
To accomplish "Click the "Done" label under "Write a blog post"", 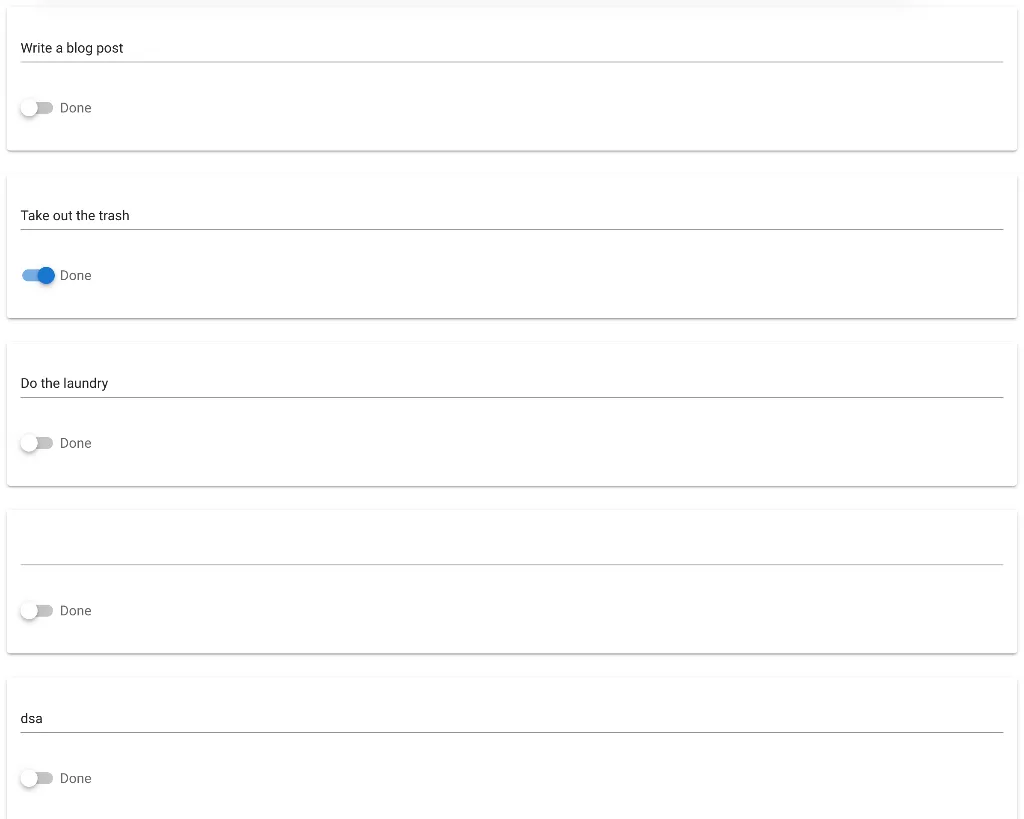I will (x=76, y=108).
